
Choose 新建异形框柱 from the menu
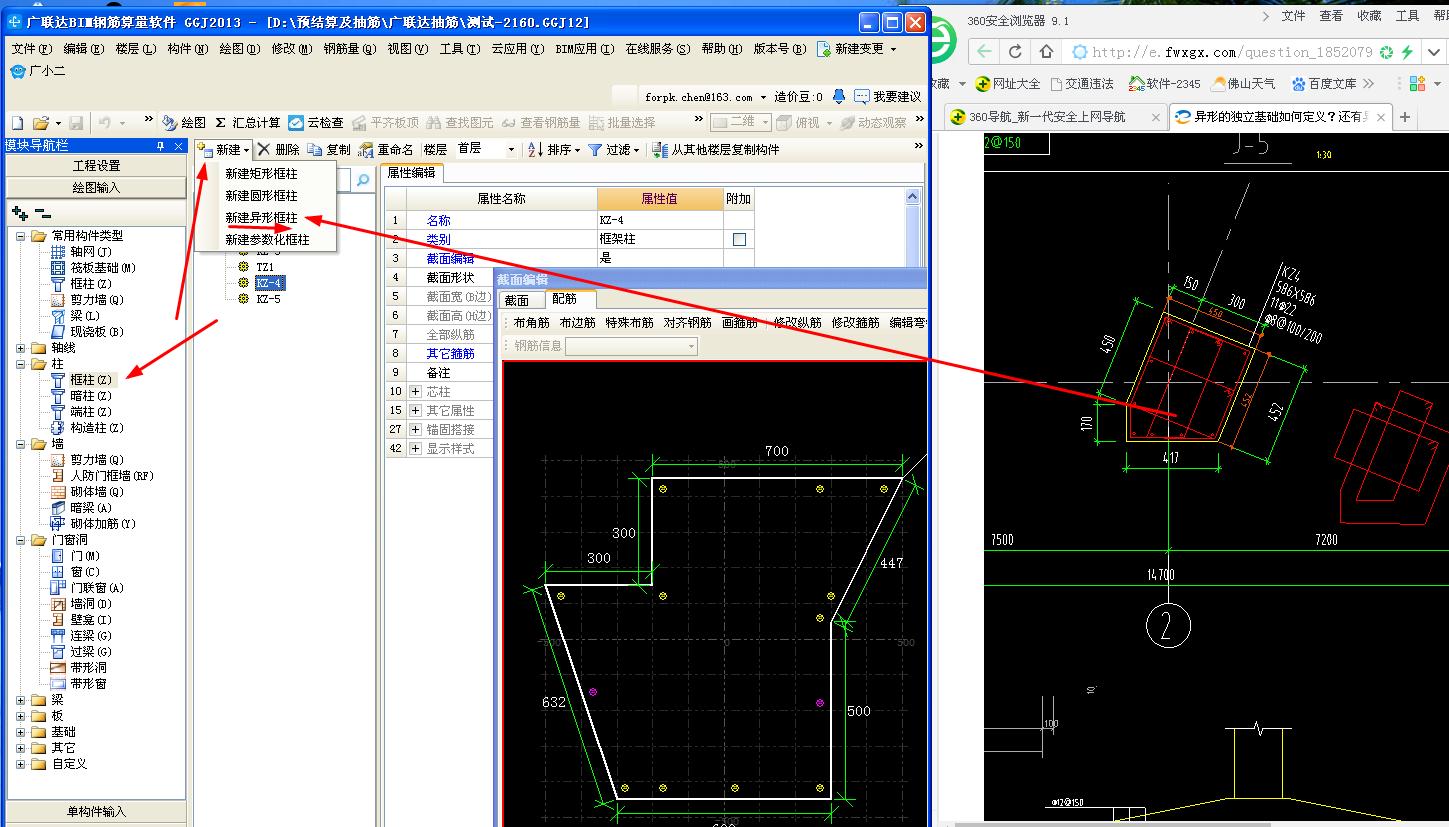262,218
